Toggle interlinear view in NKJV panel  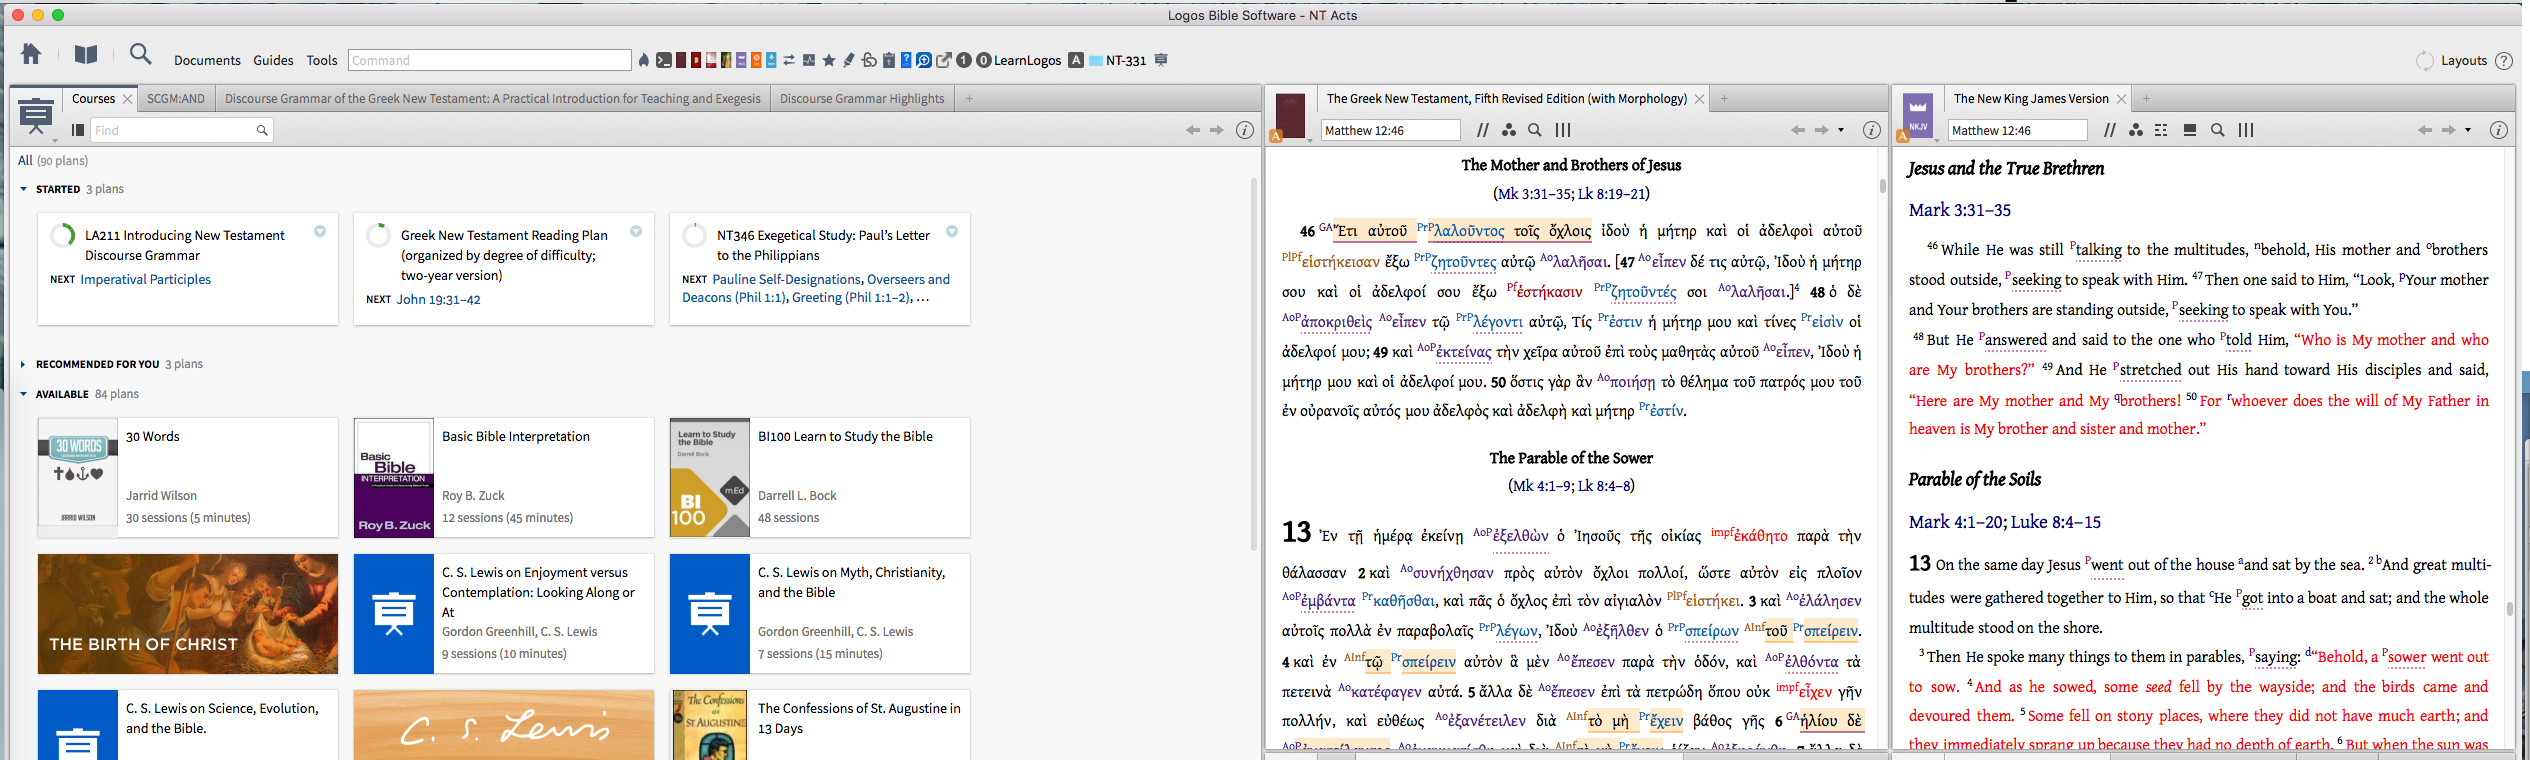pos(2161,130)
